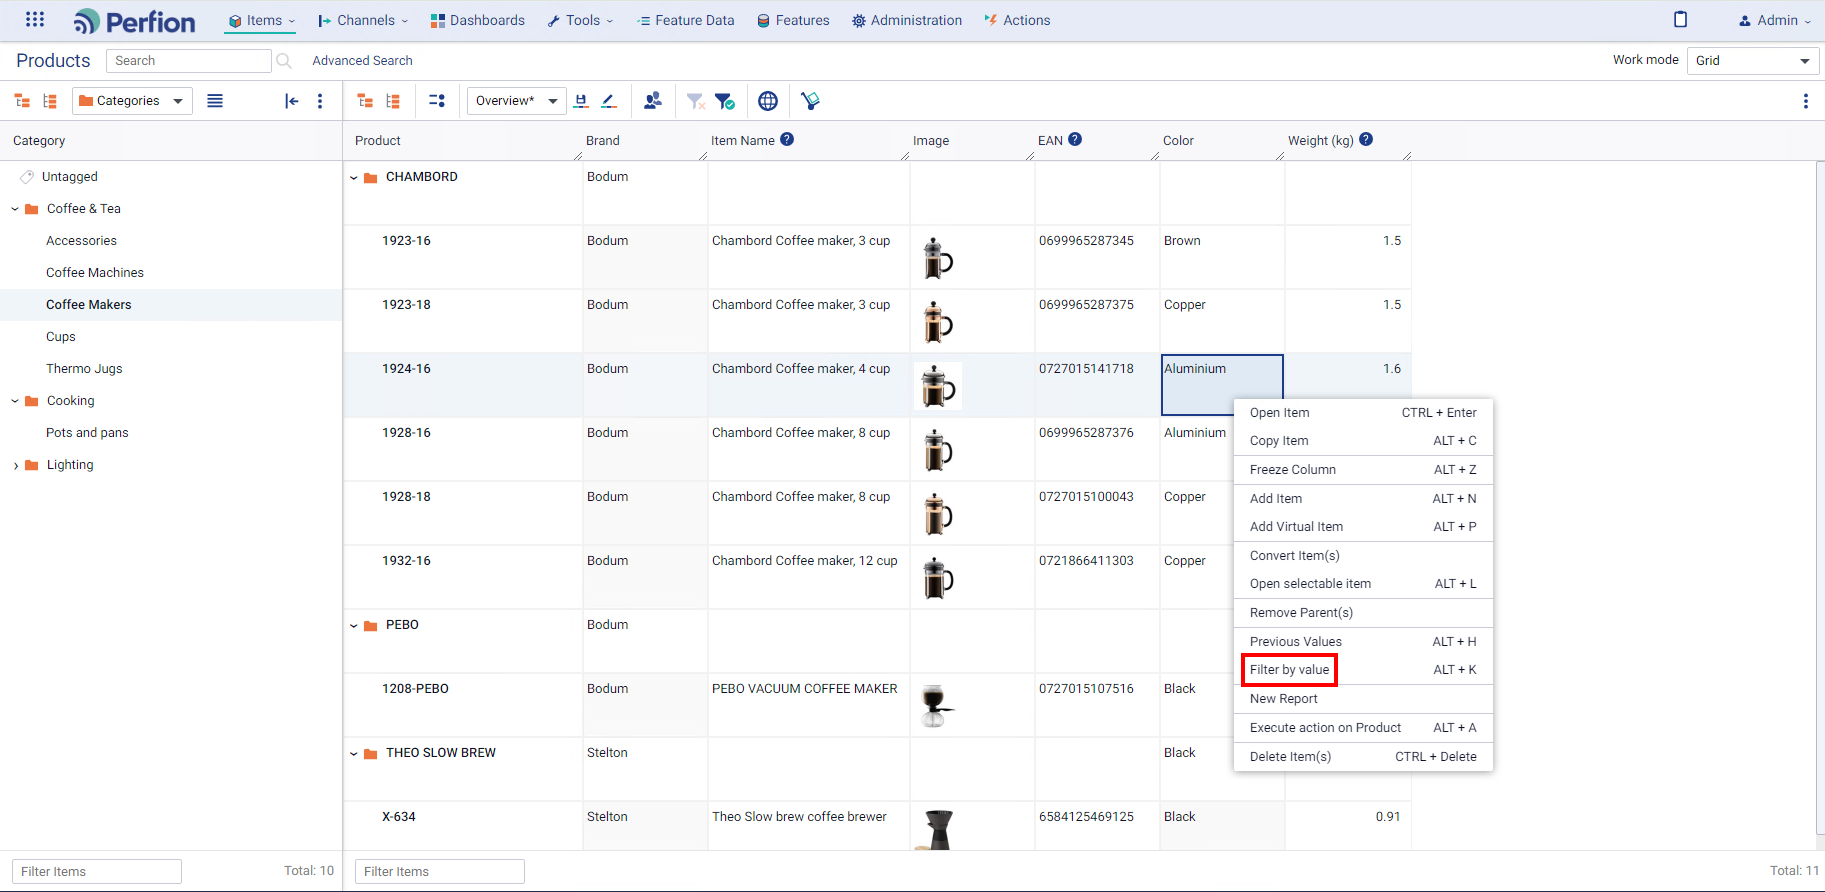Open the Tools menu
1825x892 pixels.
(x=581, y=20)
